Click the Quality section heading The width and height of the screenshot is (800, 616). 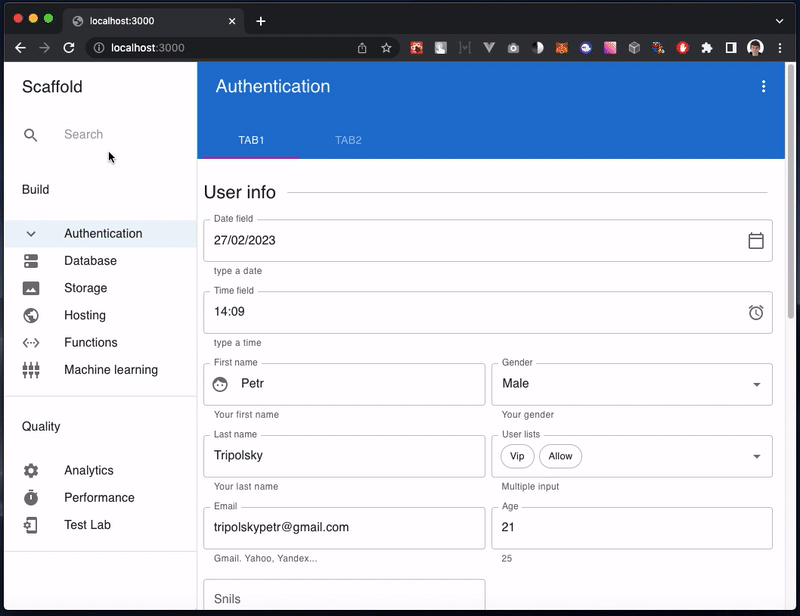tap(41, 427)
